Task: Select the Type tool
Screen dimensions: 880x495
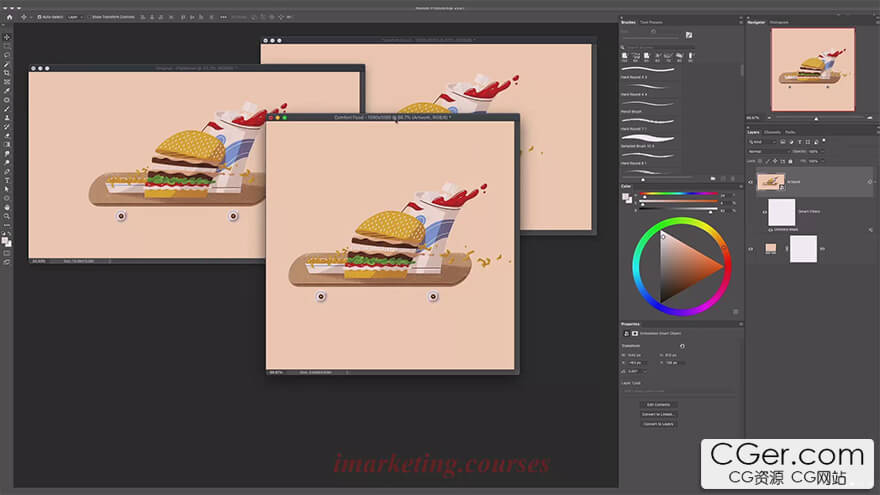Action: click(x=7, y=180)
